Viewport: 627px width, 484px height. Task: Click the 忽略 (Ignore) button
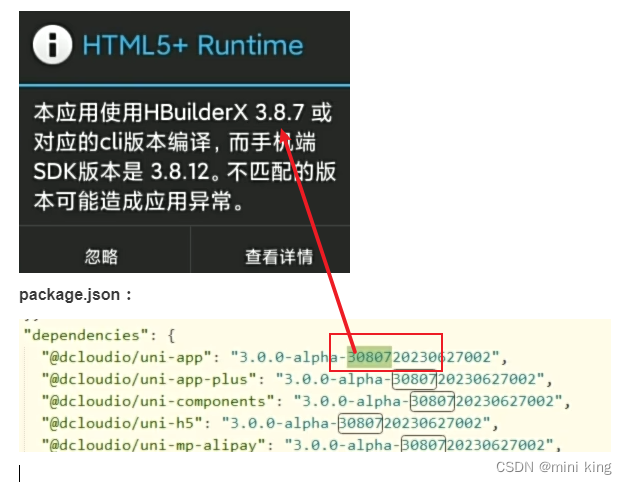[104, 250]
